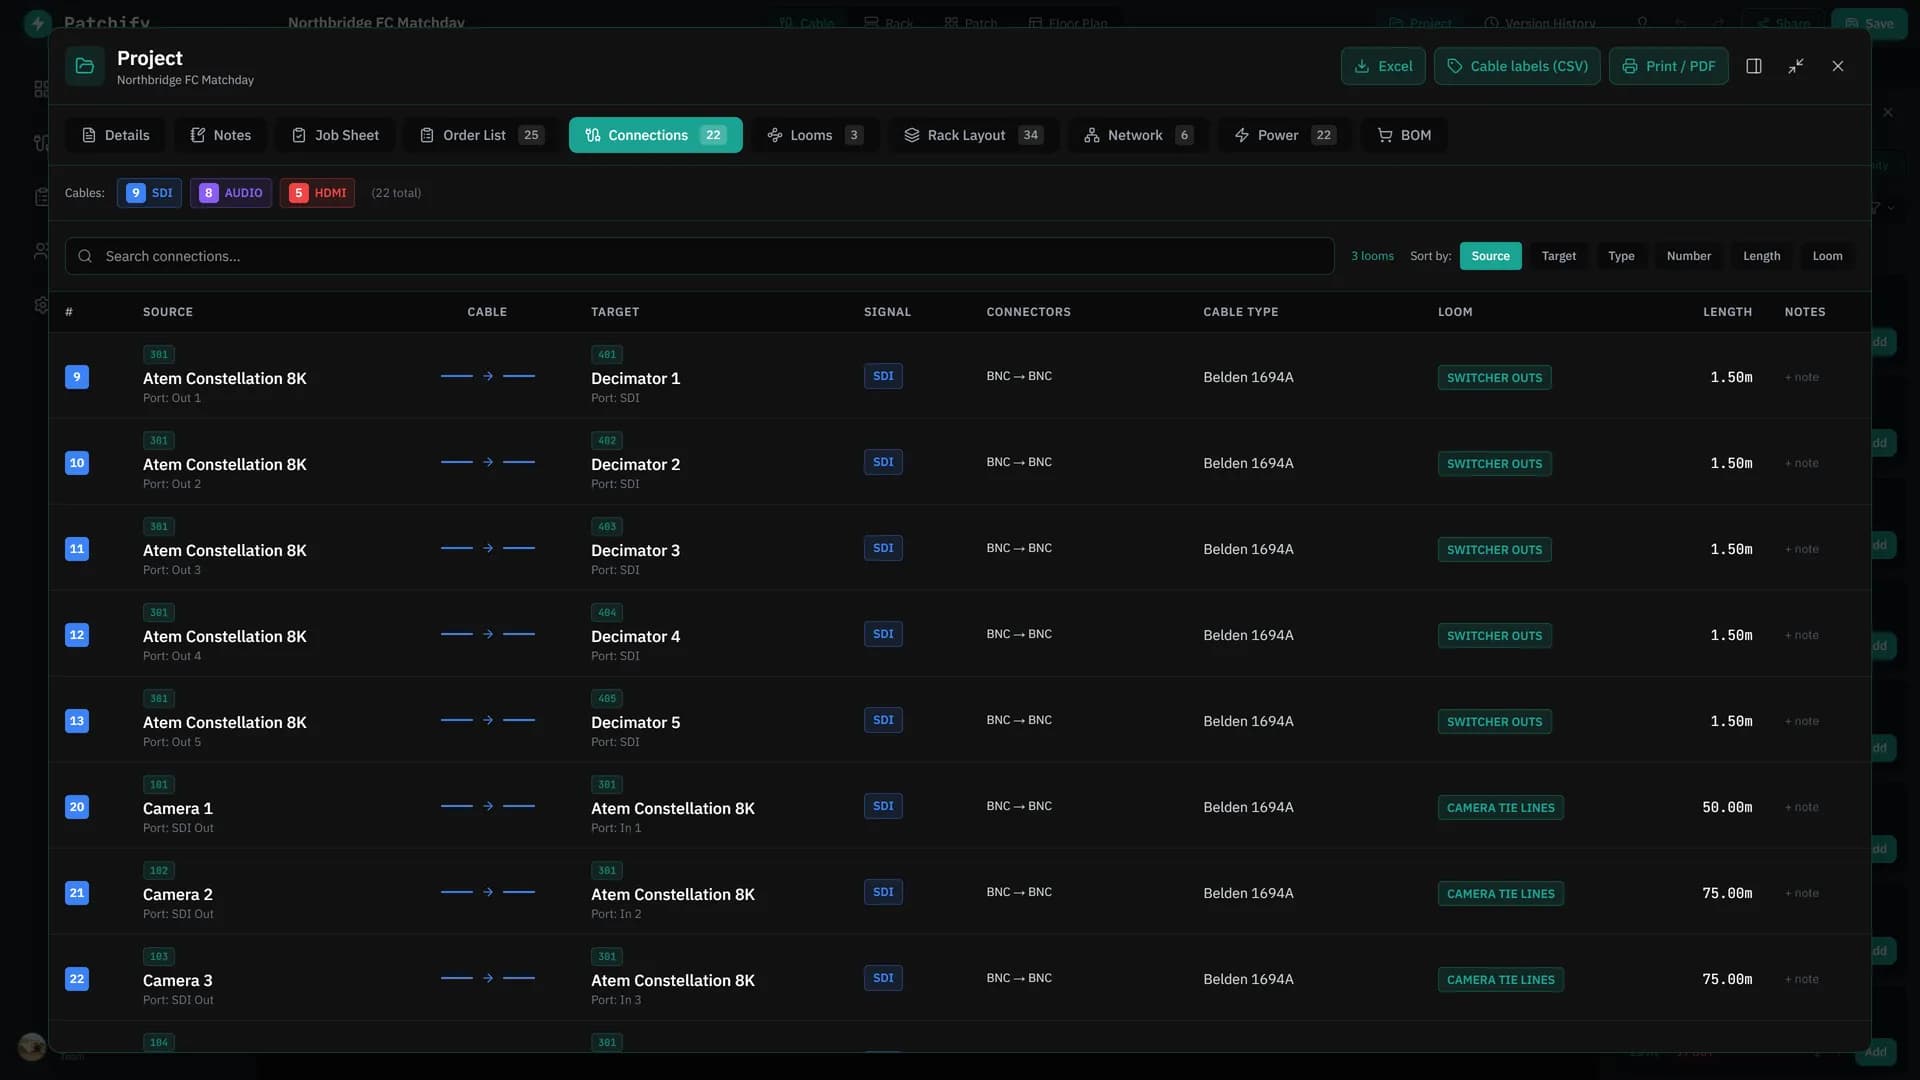Screen dimensions: 1920x1080
Task: Open the Rack Layout tab
Action: coord(973,135)
